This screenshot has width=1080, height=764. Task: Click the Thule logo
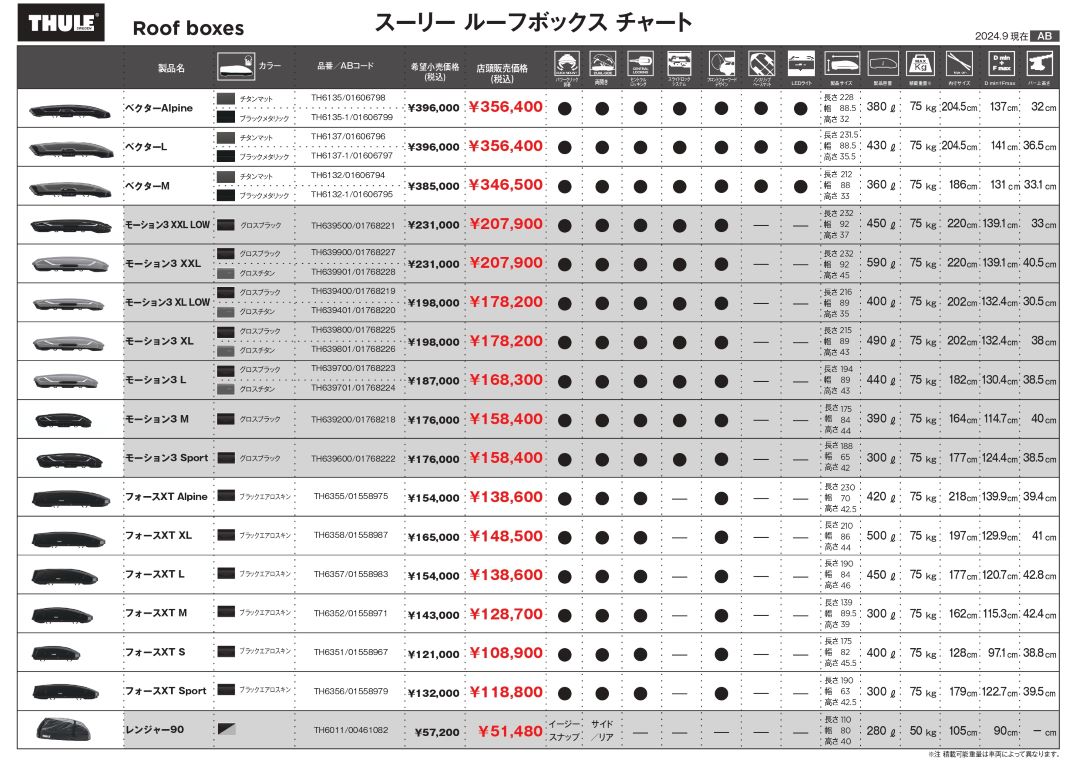61,25
